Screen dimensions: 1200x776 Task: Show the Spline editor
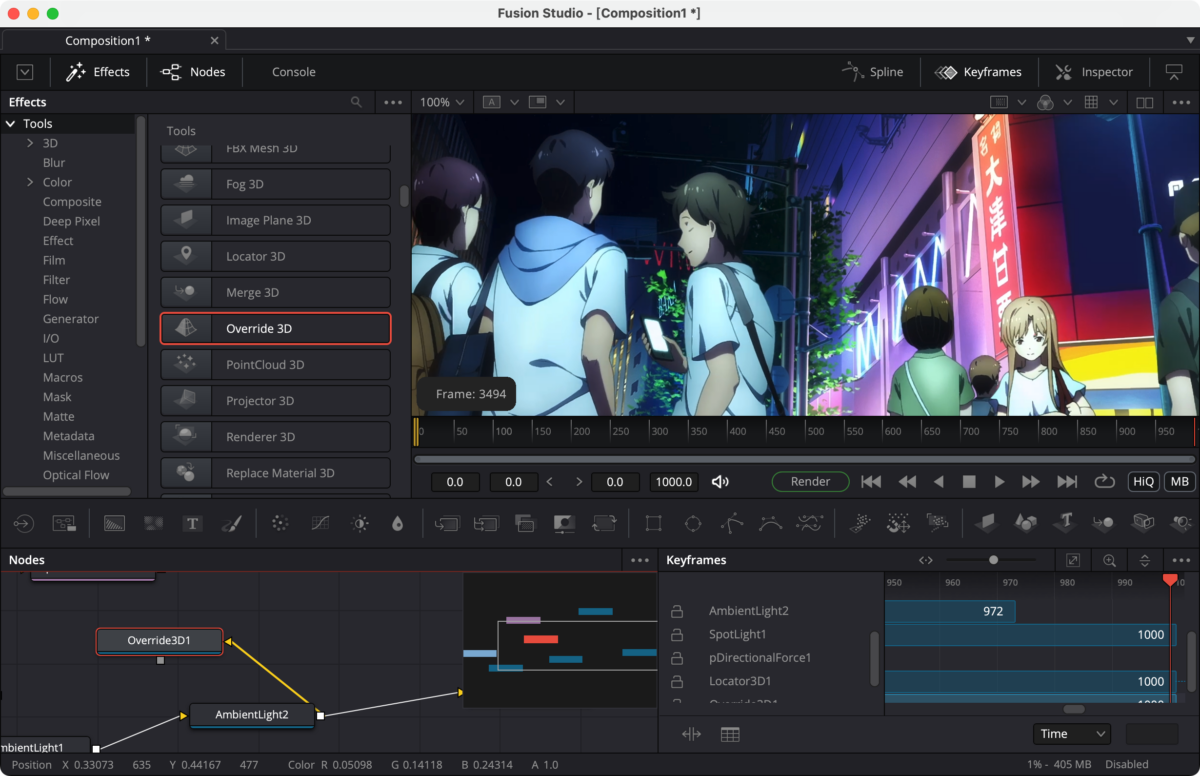[872, 72]
